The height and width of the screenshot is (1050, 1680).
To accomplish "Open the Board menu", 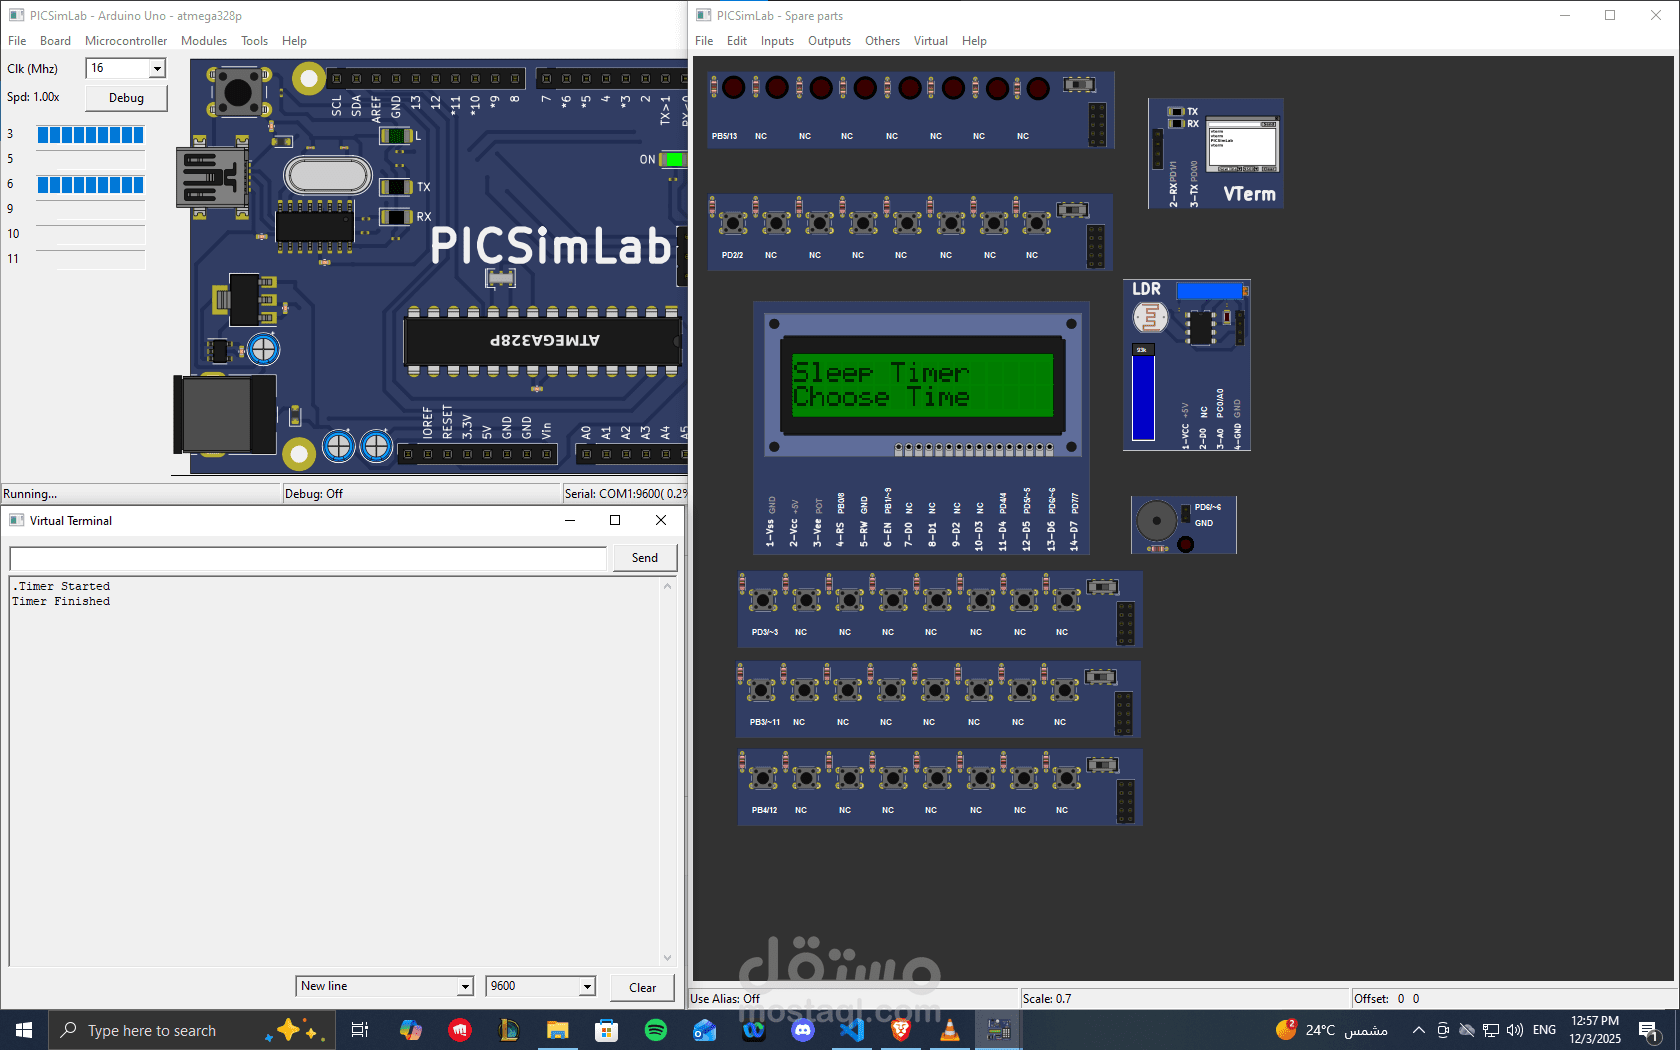I will click(55, 41).
